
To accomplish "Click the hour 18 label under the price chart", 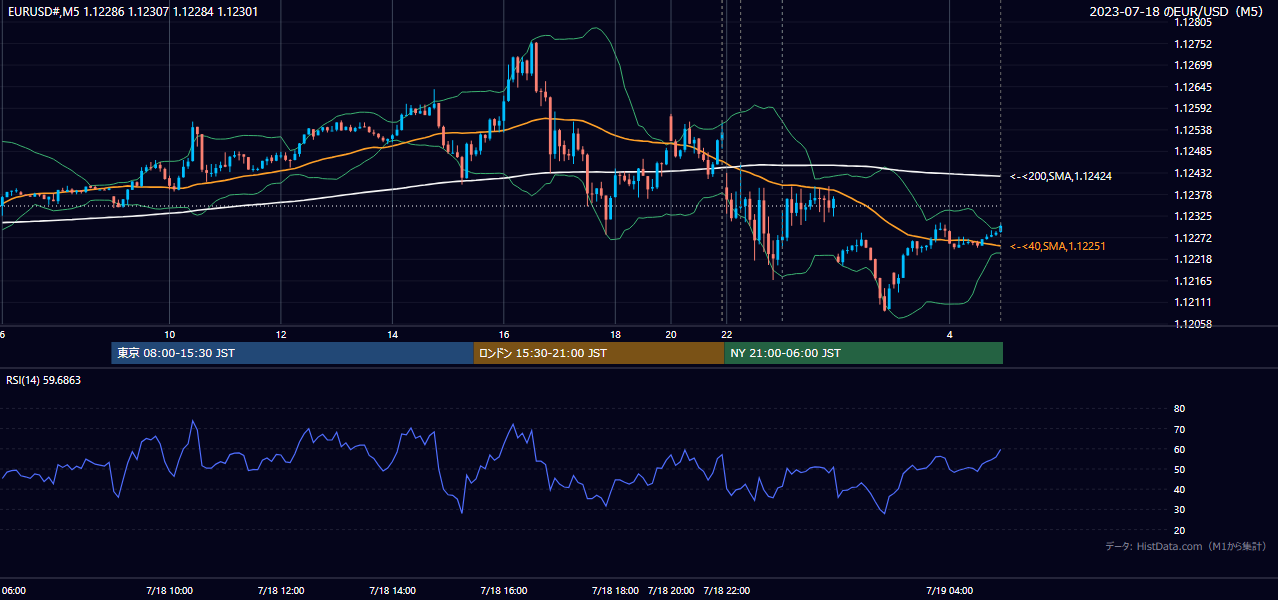I will pos(616,334).
